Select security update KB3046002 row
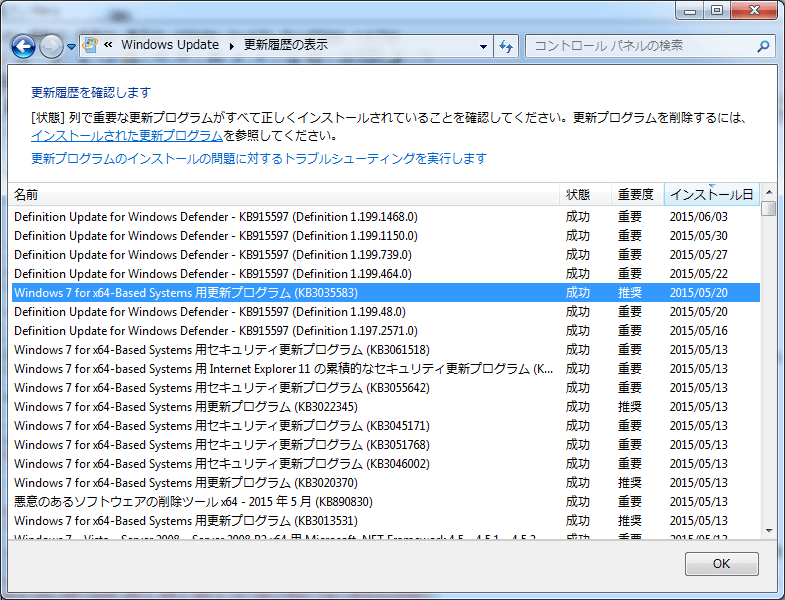 pyautogui.click(x=386, y=464)
